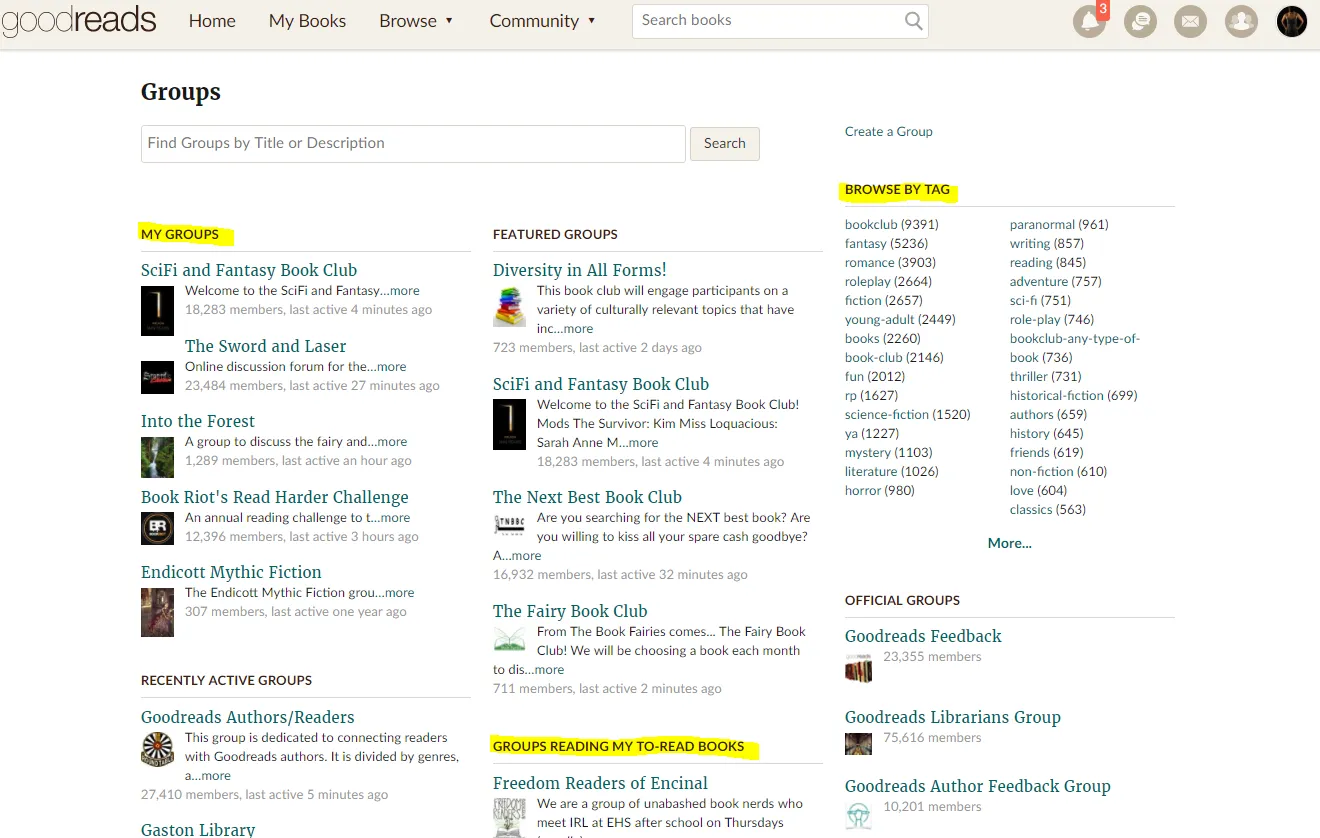The height and width of the screenshot is (838, 1320).
Task: Click Goodreads Librarians Group thumbnail
Action: (858, 743)
